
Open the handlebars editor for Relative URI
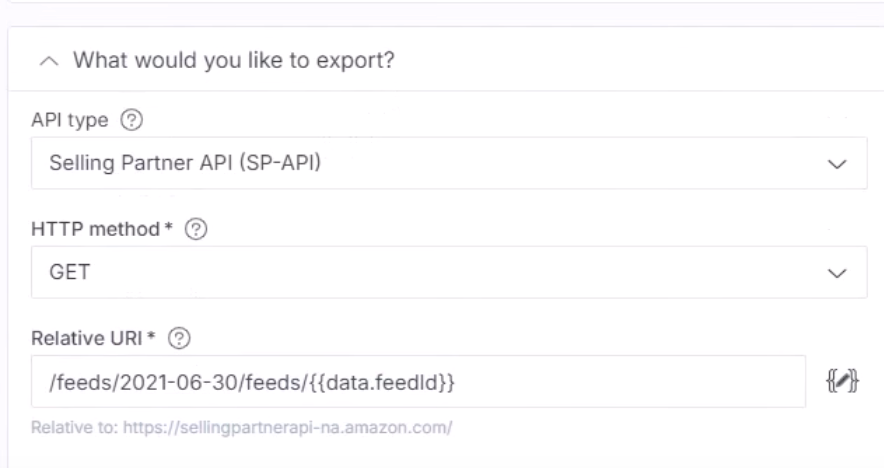click(842, 381)
